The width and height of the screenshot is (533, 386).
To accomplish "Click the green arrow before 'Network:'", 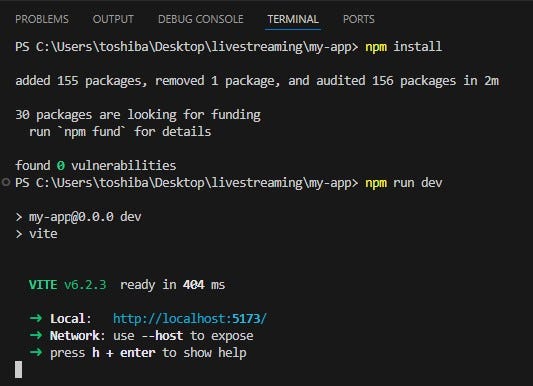I will click(36, 335).
